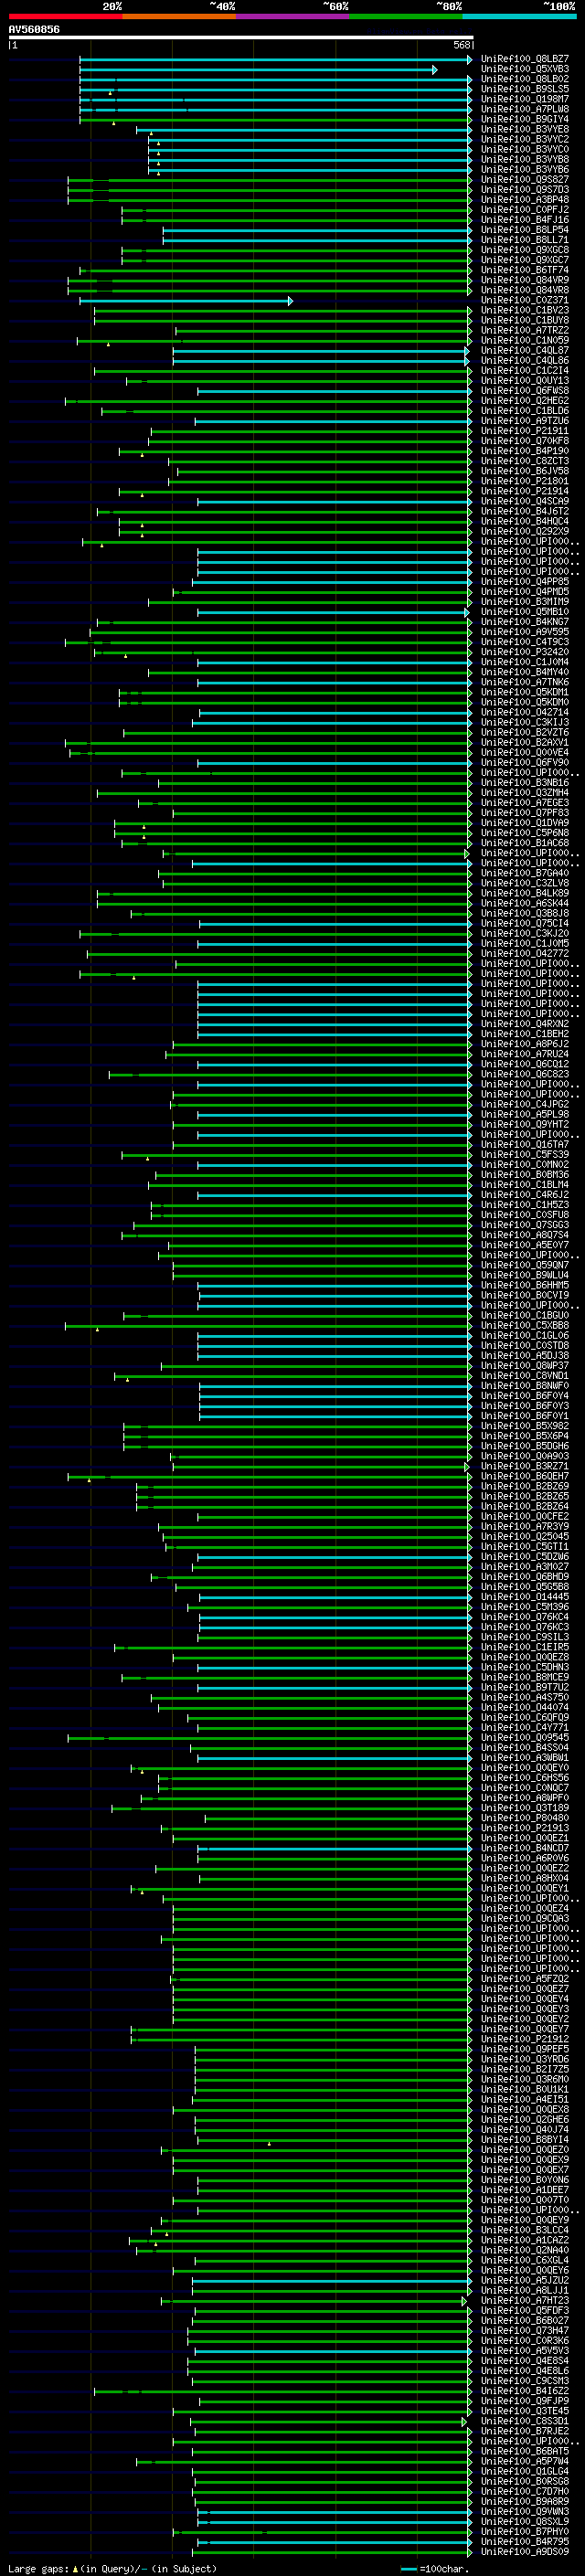Select hit label UniRef100_A1DEE7

click(524, 2190)
